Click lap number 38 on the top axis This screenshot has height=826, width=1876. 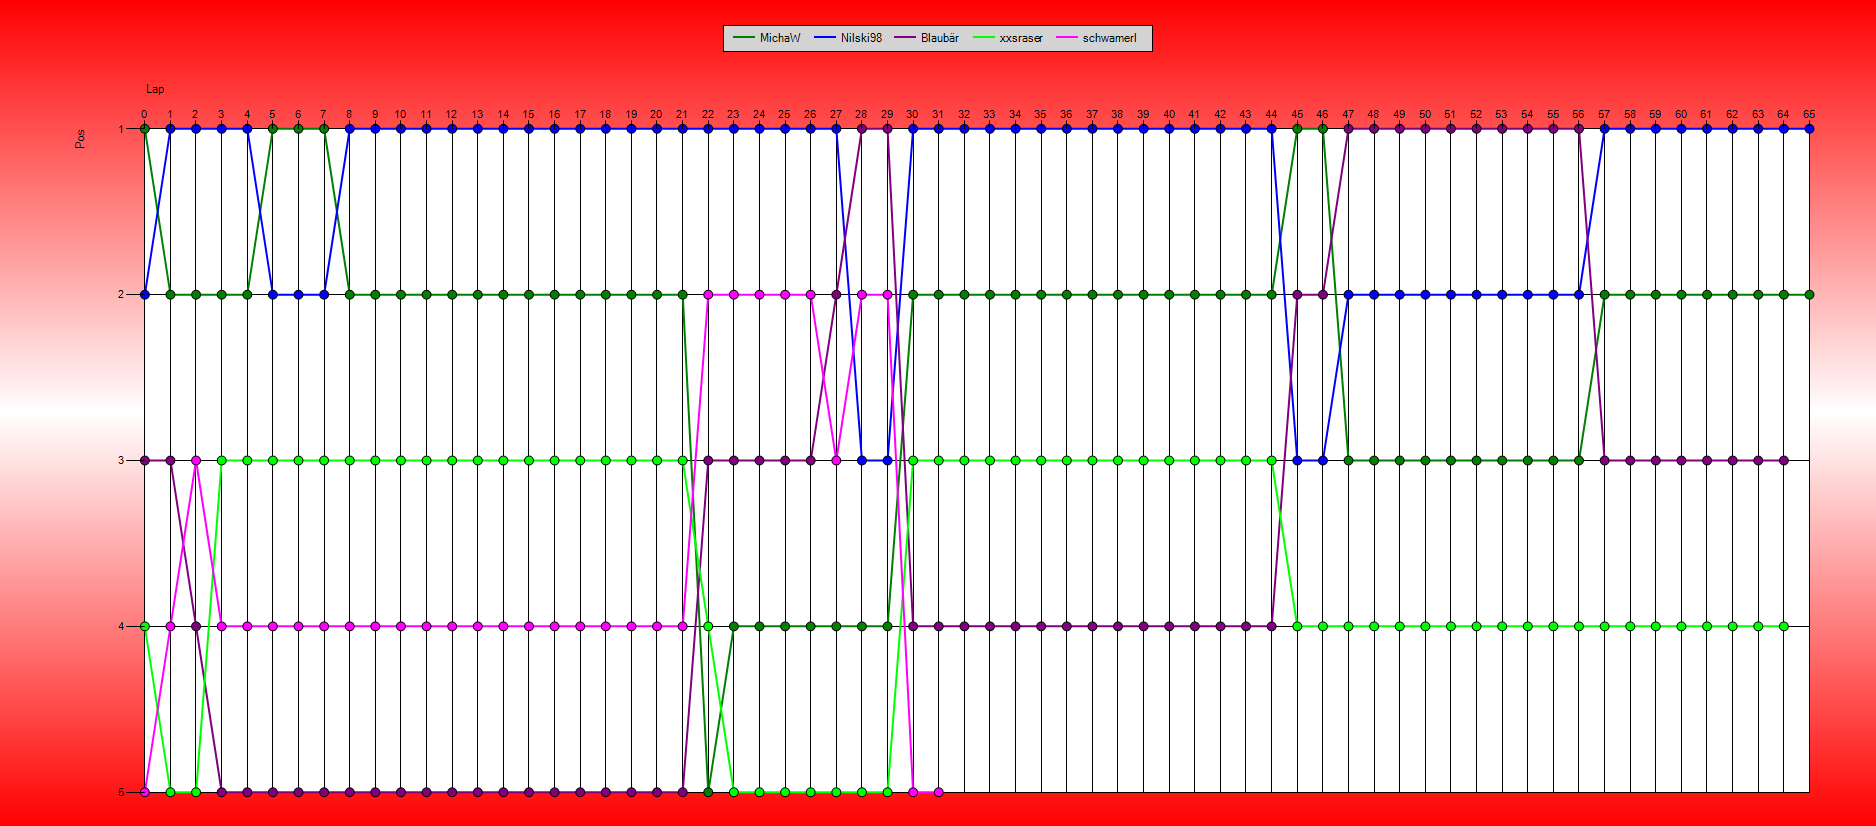[1118, 114]
